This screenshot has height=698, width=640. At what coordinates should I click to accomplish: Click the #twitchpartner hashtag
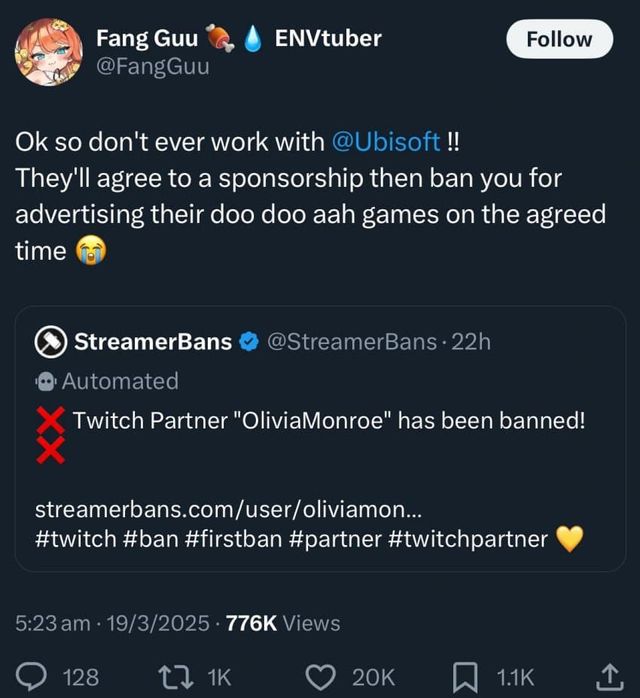(467, 539)
